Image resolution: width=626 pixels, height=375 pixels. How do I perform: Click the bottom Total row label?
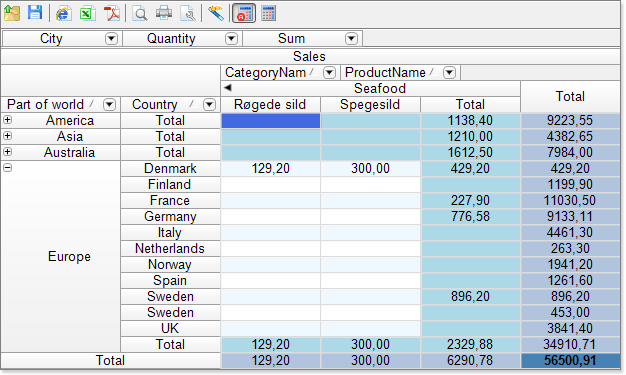pyautogui.click(x=110, y=360)
